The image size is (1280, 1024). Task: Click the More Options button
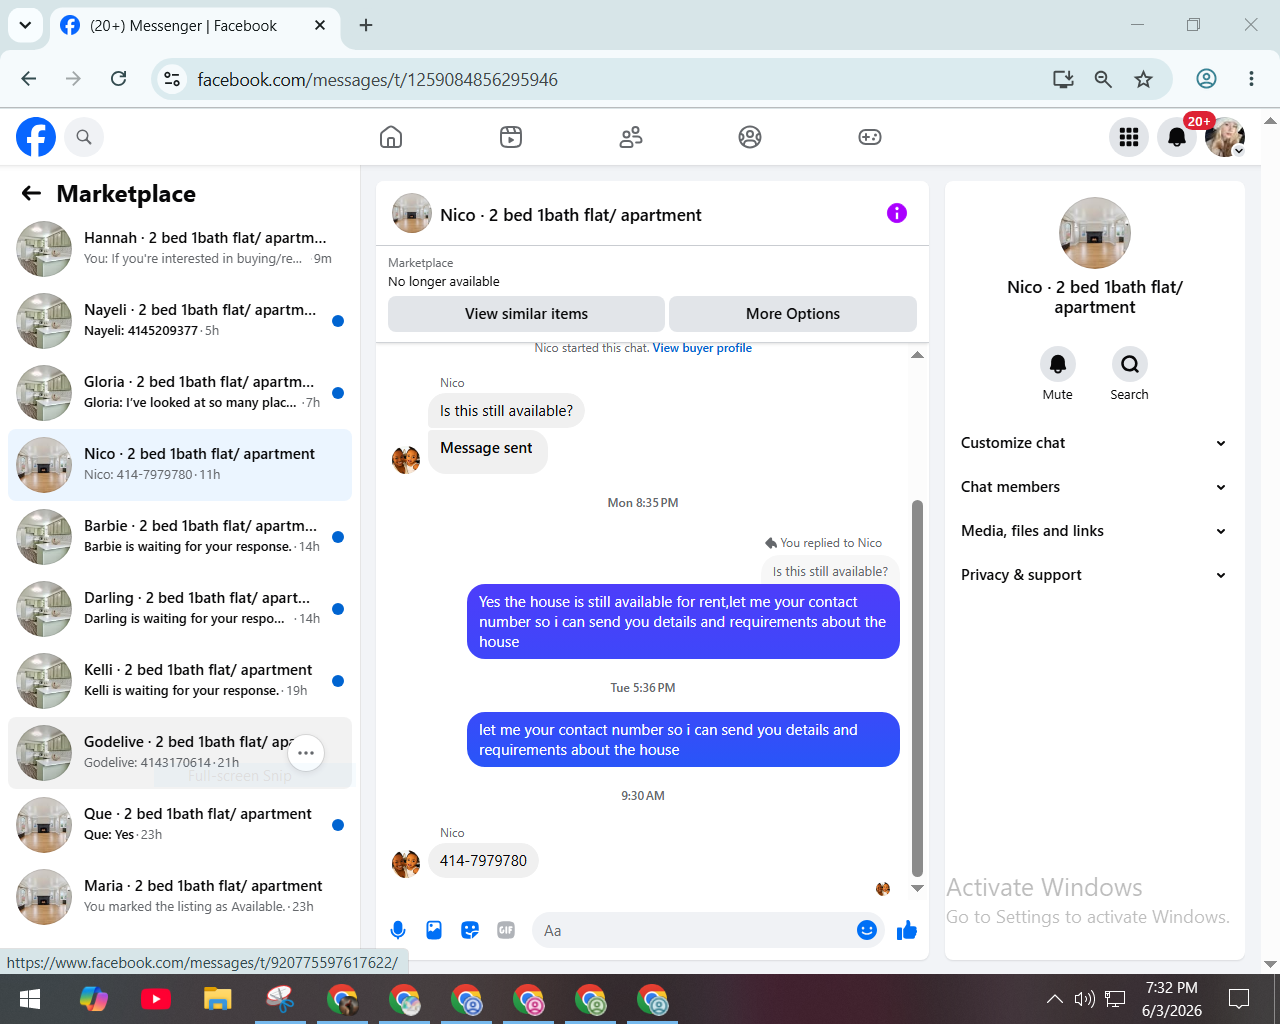[x=793, y=314]
